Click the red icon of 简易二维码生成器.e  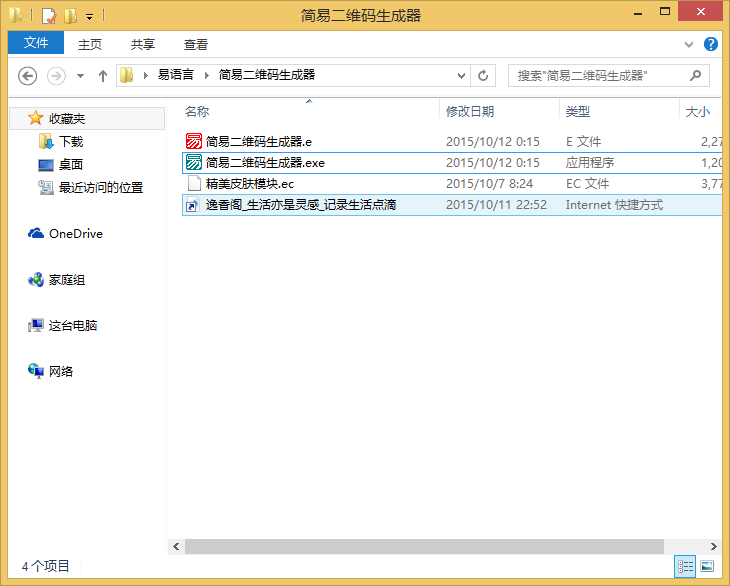(x=194, y=141)
